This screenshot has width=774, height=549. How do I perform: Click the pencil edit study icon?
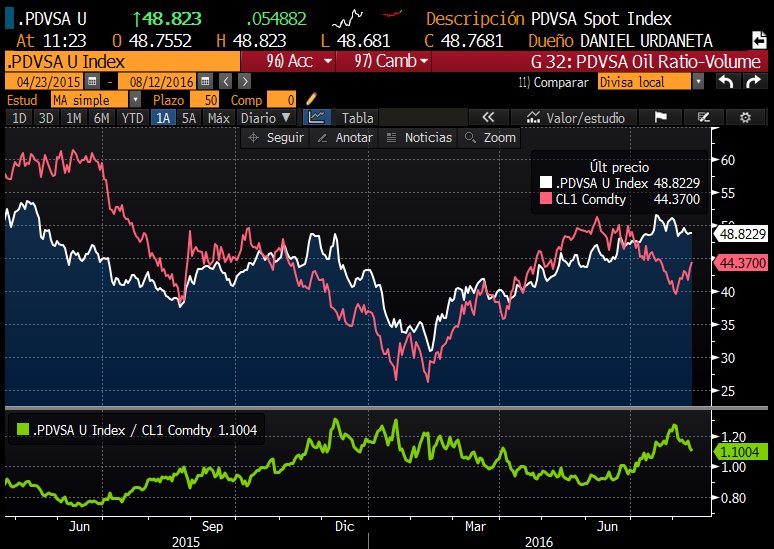311,99
